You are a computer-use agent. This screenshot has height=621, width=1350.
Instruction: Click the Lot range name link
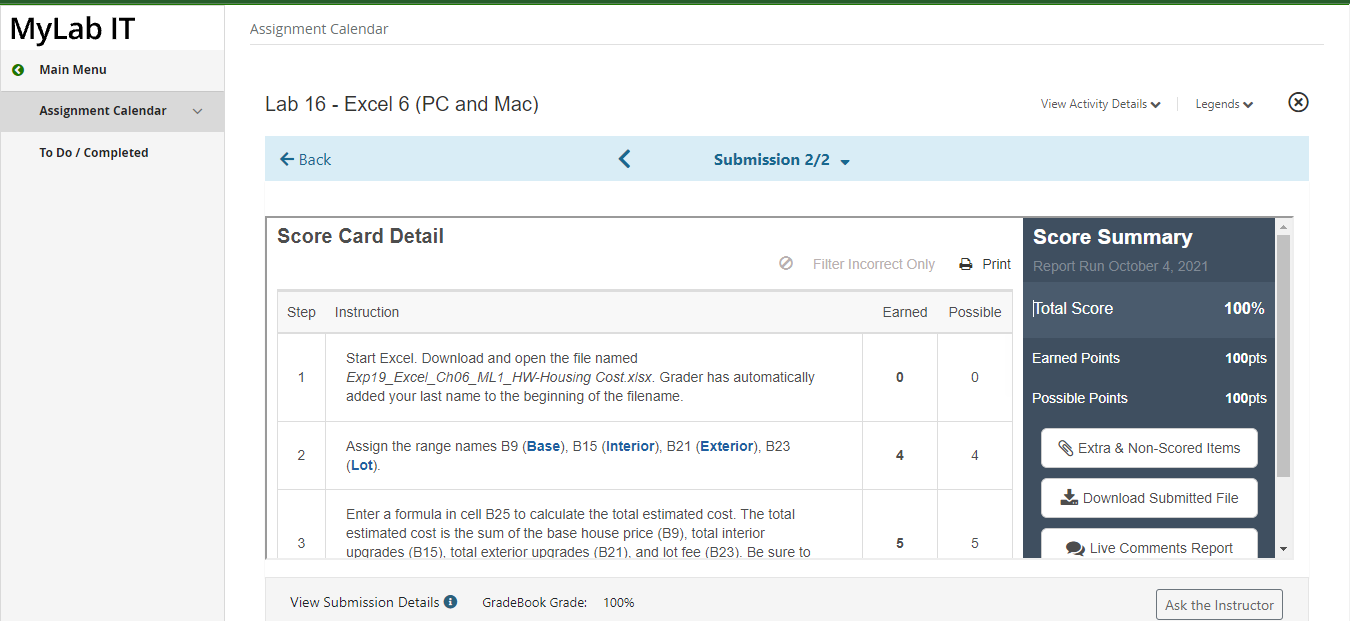(361, 465)
